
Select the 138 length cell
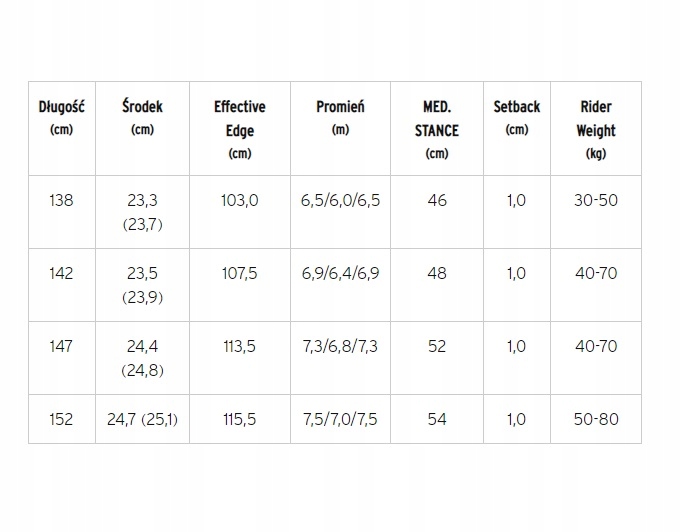click(61, 200)
